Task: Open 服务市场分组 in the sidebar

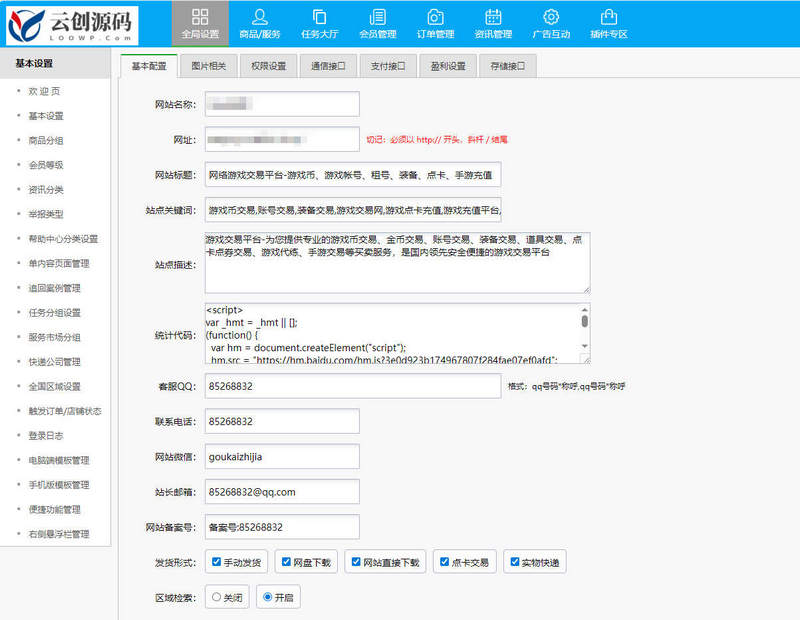Action: pos(55,337)
